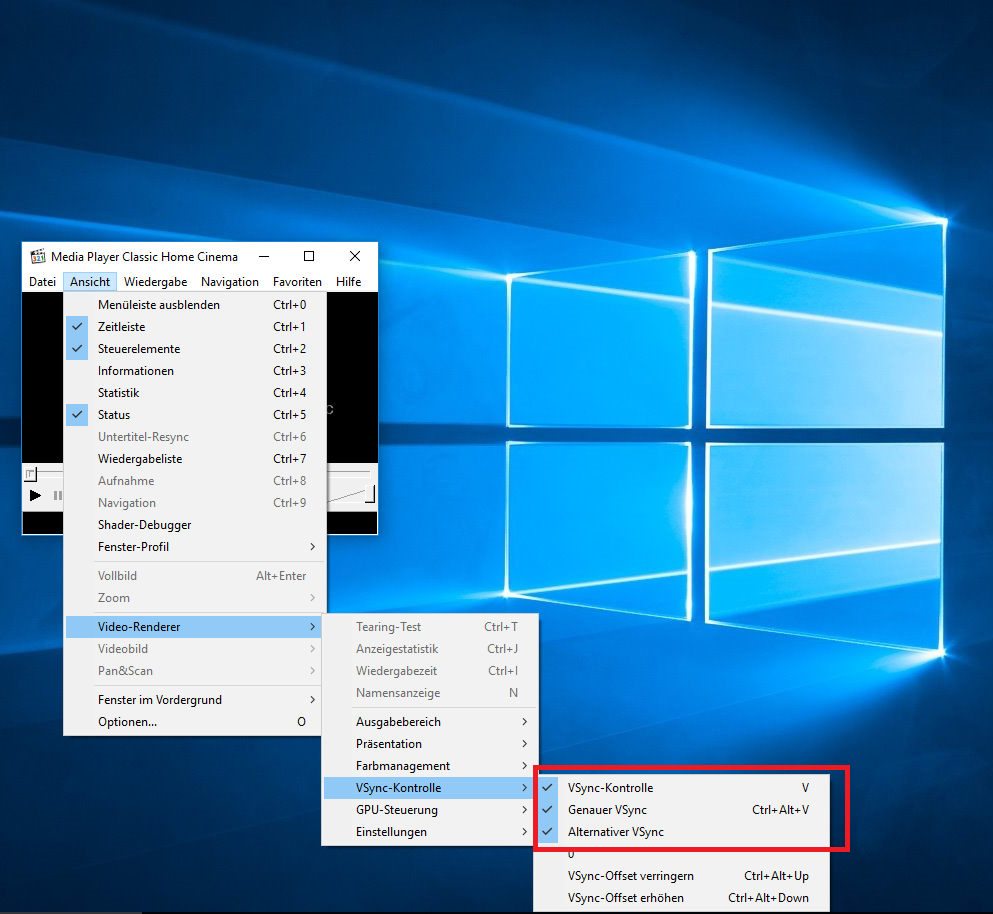The image size is (993, 914).
Task: Select VSync-Offset verringern
Action: click(682, 876)
